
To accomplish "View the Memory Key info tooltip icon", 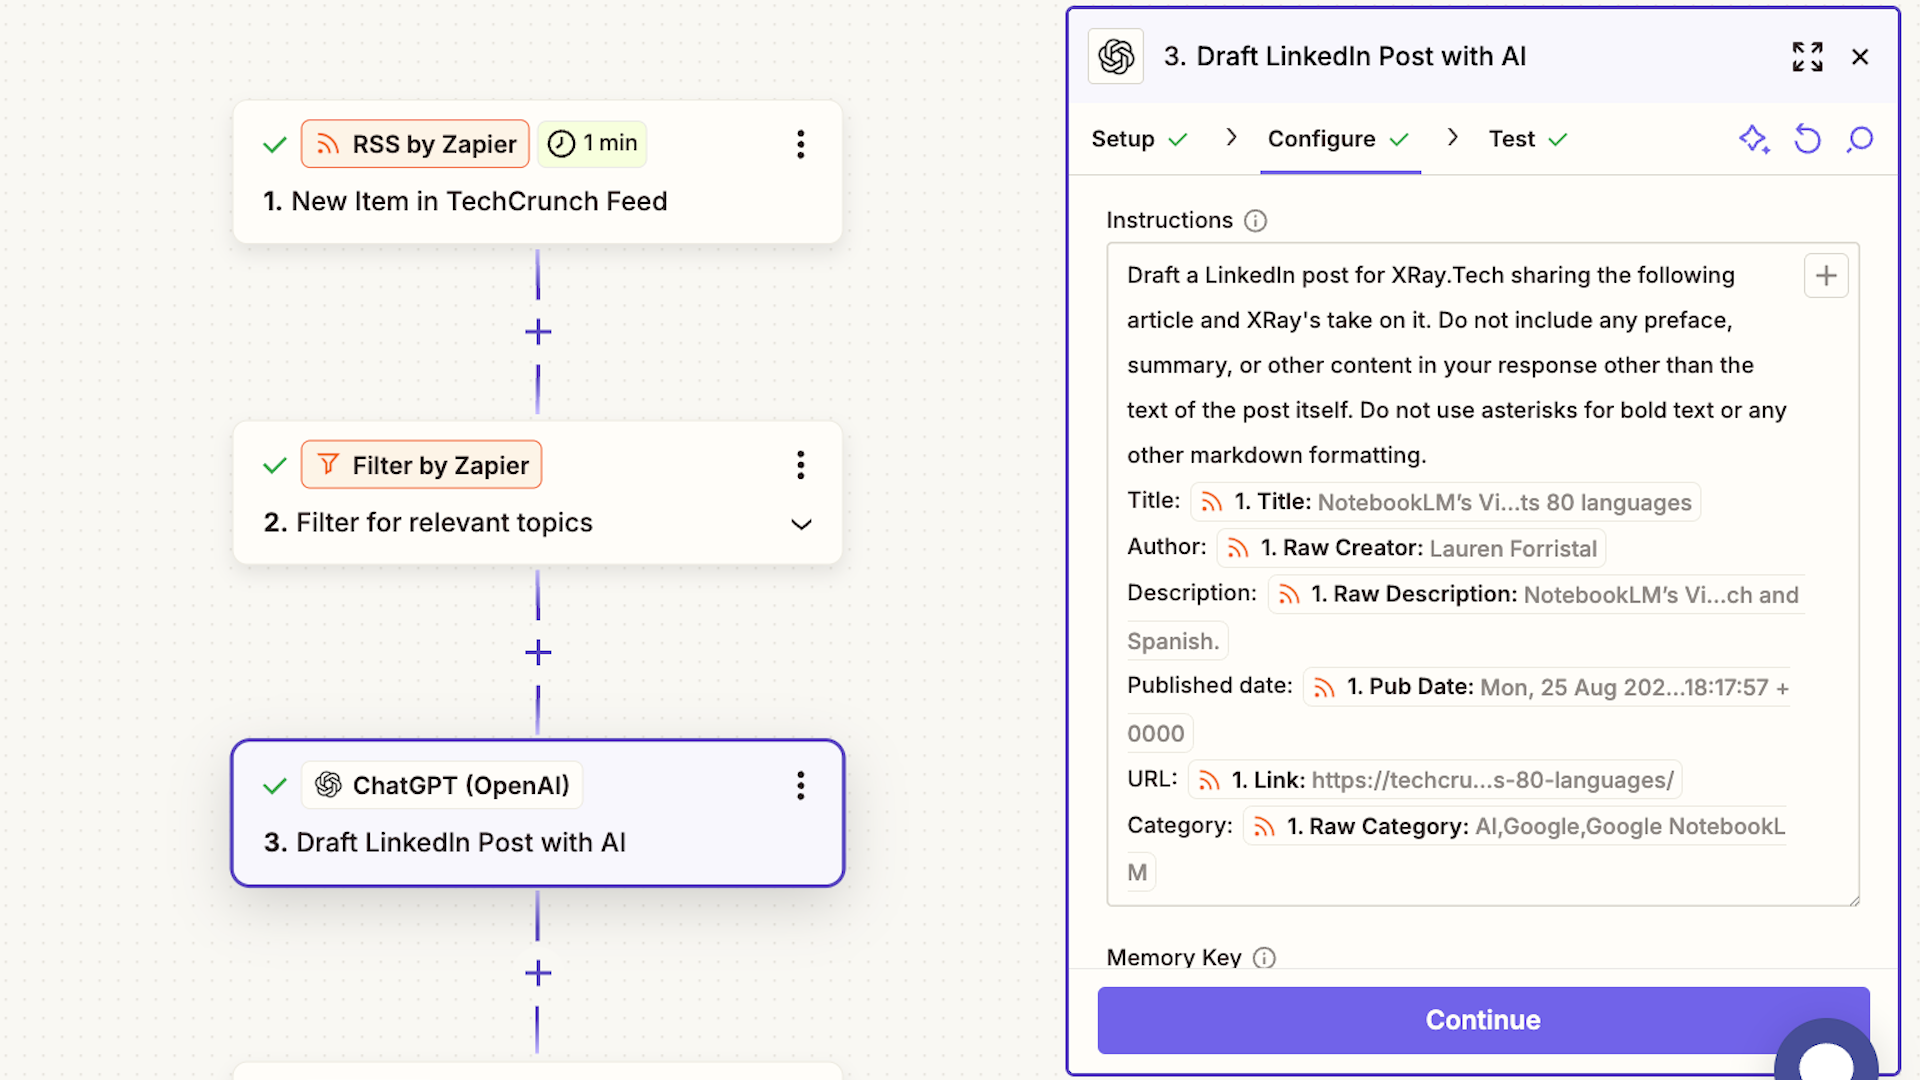I will pos(1263,958).
